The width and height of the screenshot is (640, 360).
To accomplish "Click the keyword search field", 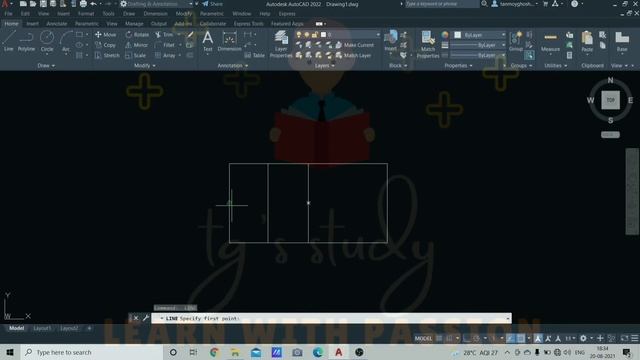I will [x=442, y=4].
